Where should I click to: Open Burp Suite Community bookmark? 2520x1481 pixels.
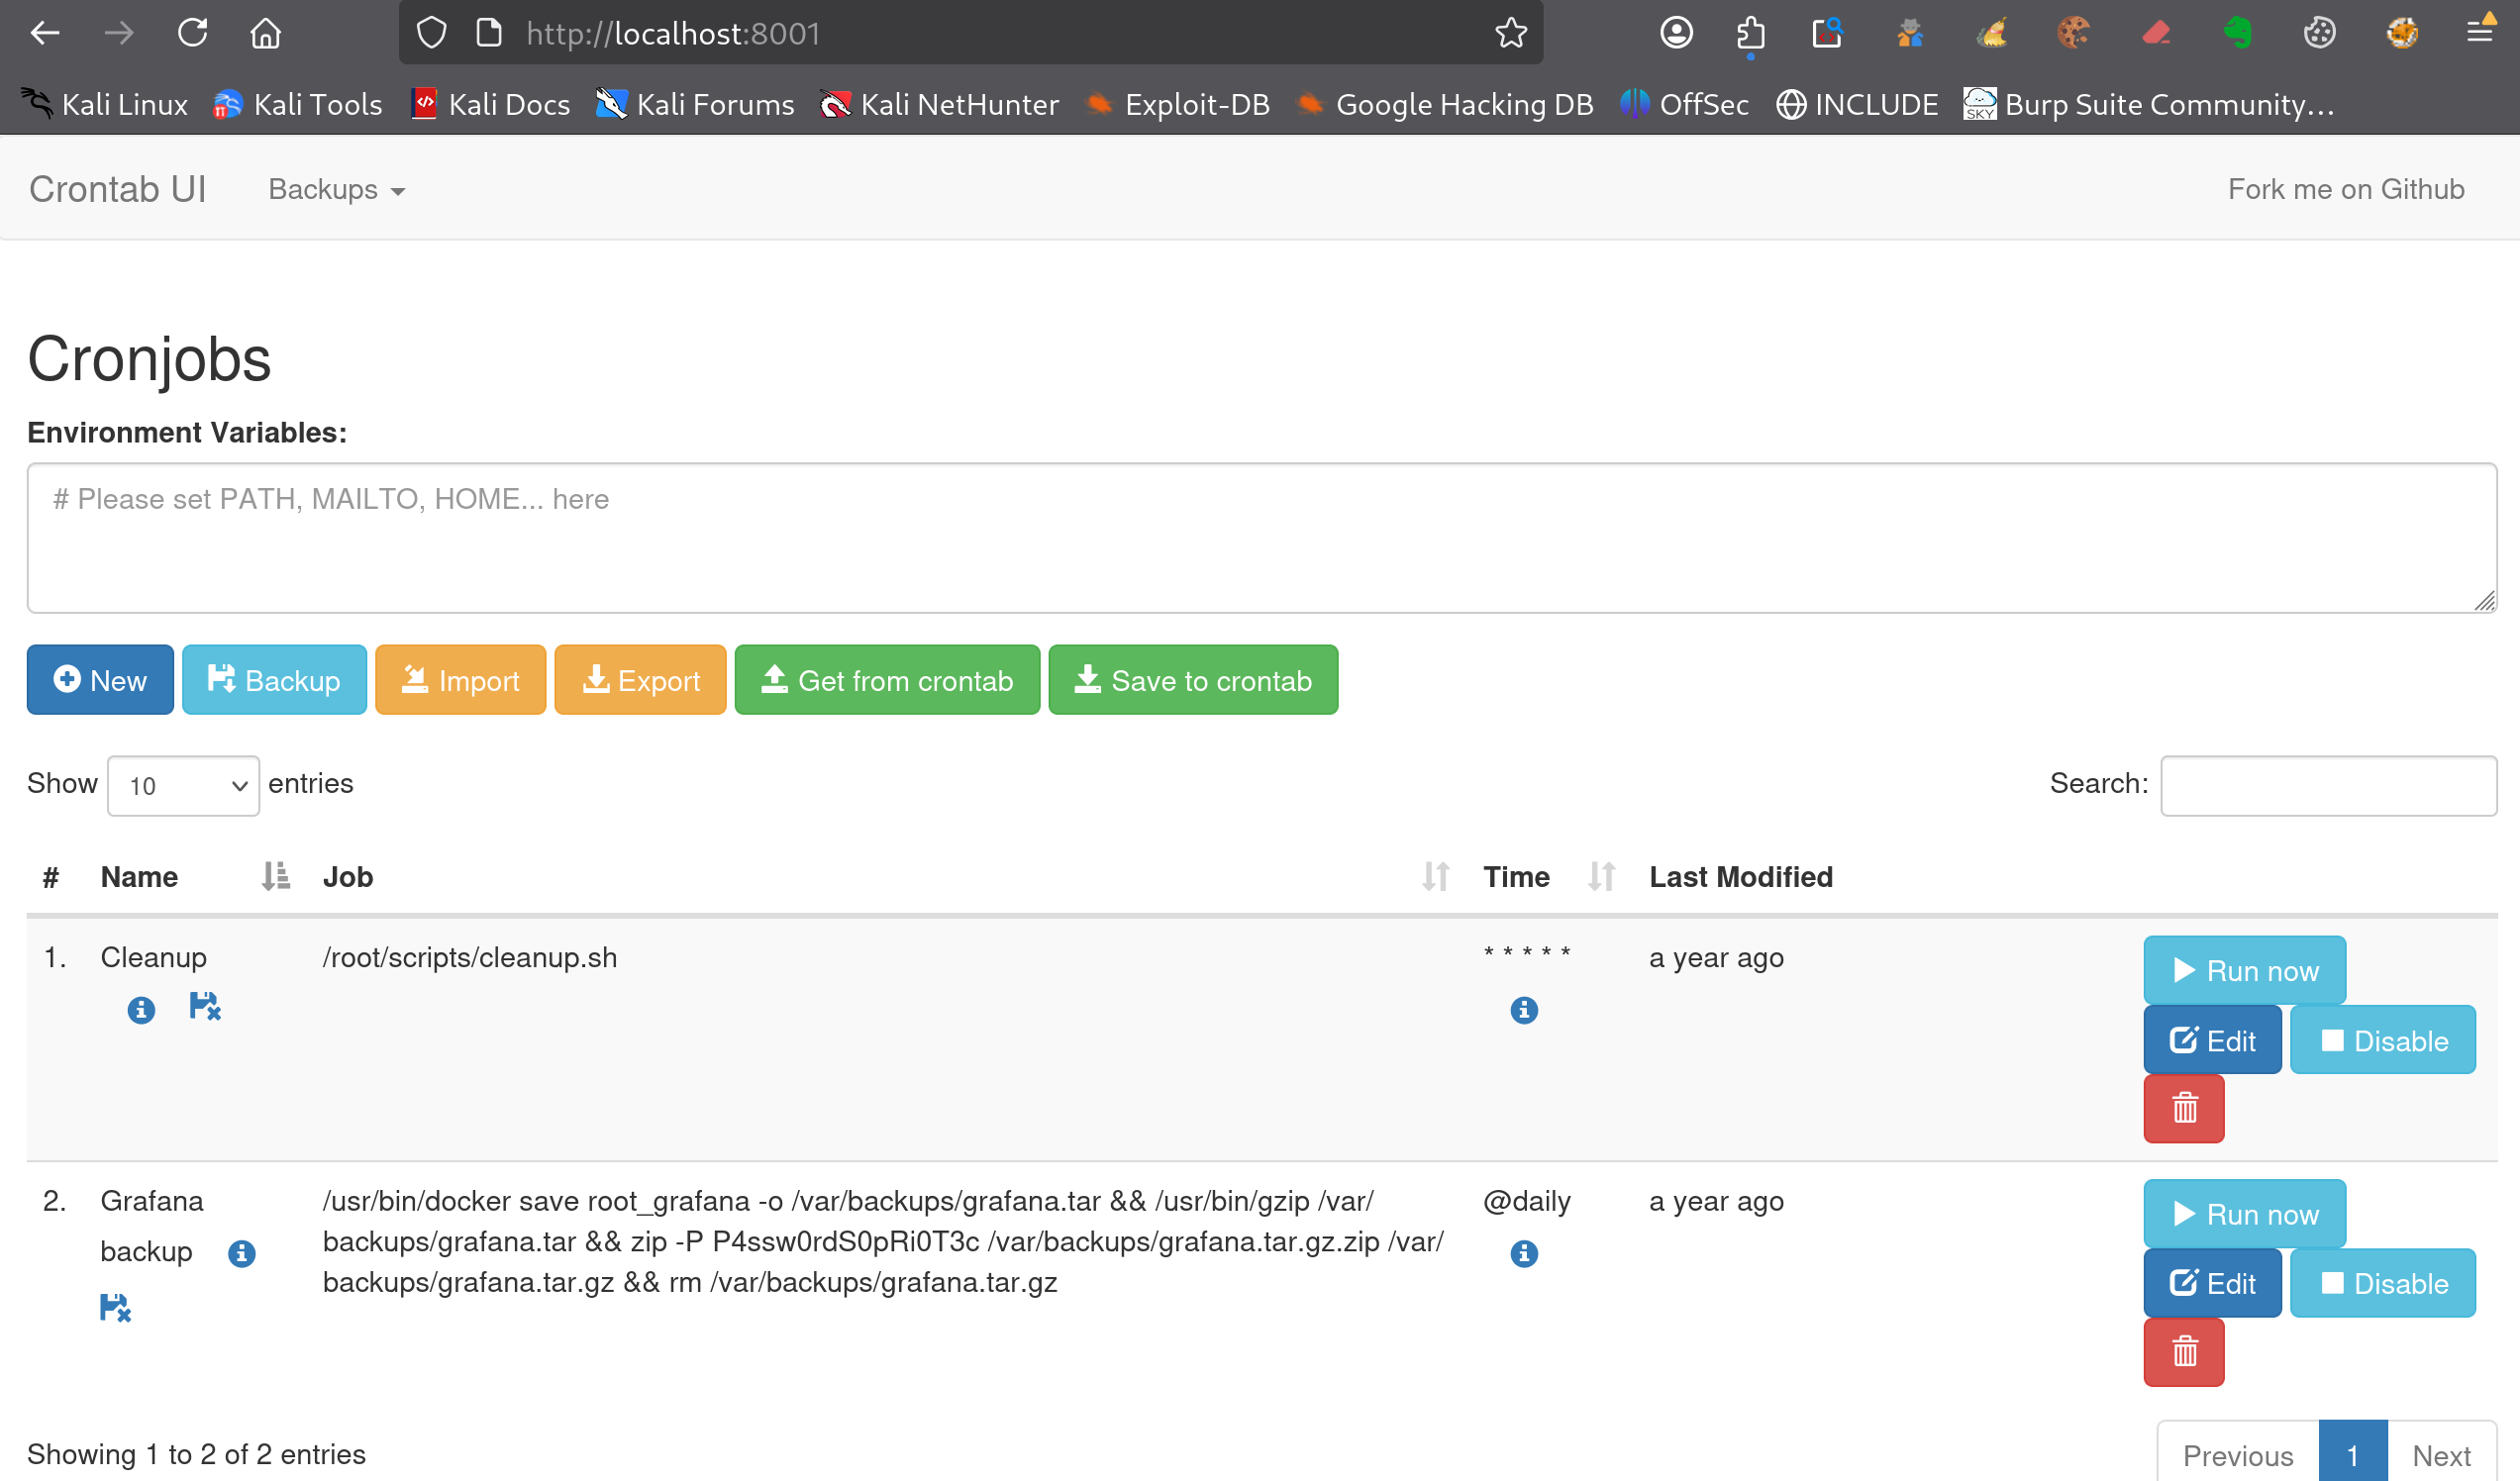(2149, 104)
